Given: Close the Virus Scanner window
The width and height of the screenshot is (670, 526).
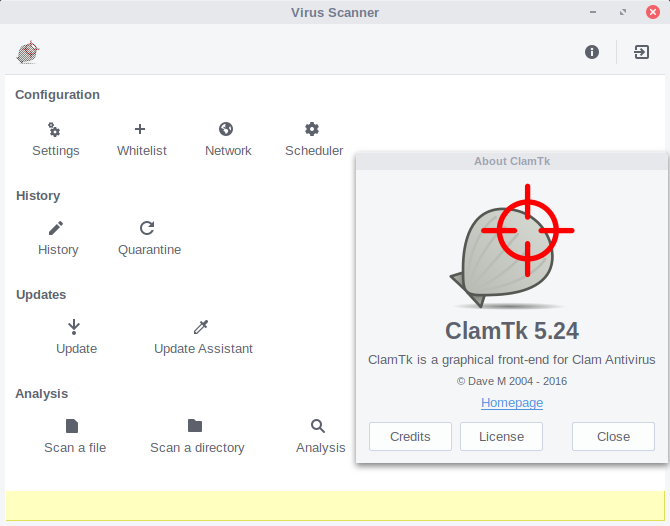Looking at the screenshot, I should click(652, 12).
